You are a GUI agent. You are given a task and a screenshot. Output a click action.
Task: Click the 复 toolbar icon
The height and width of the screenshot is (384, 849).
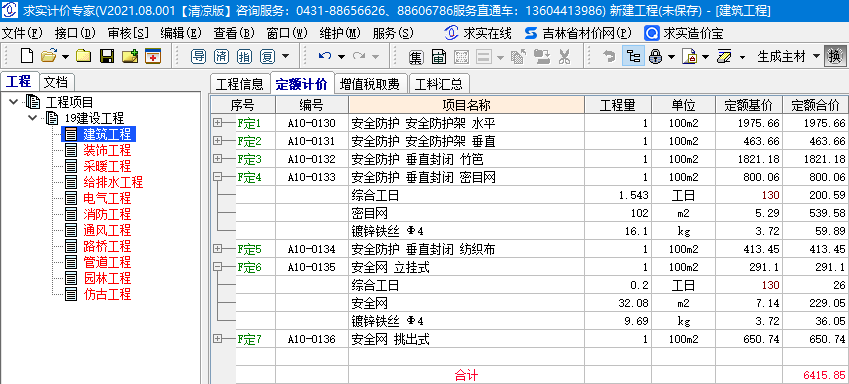(267, 56)
